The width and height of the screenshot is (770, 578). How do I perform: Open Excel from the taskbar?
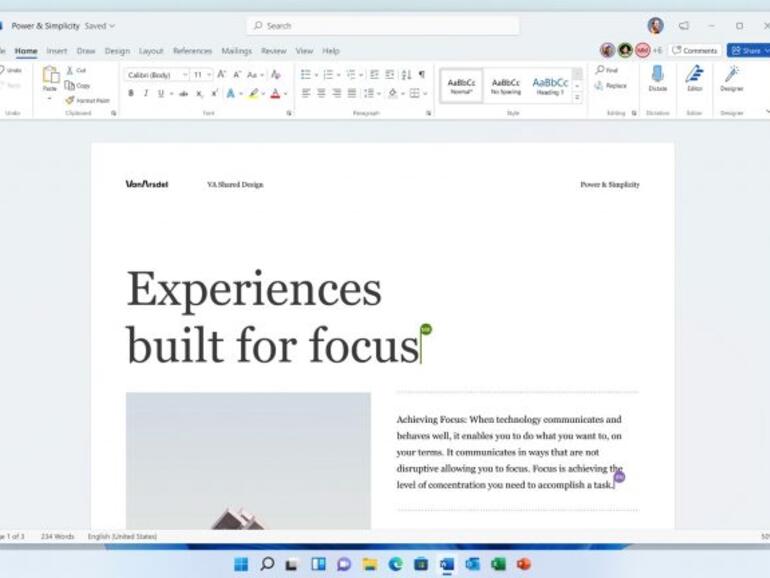[x=498, y=564]
